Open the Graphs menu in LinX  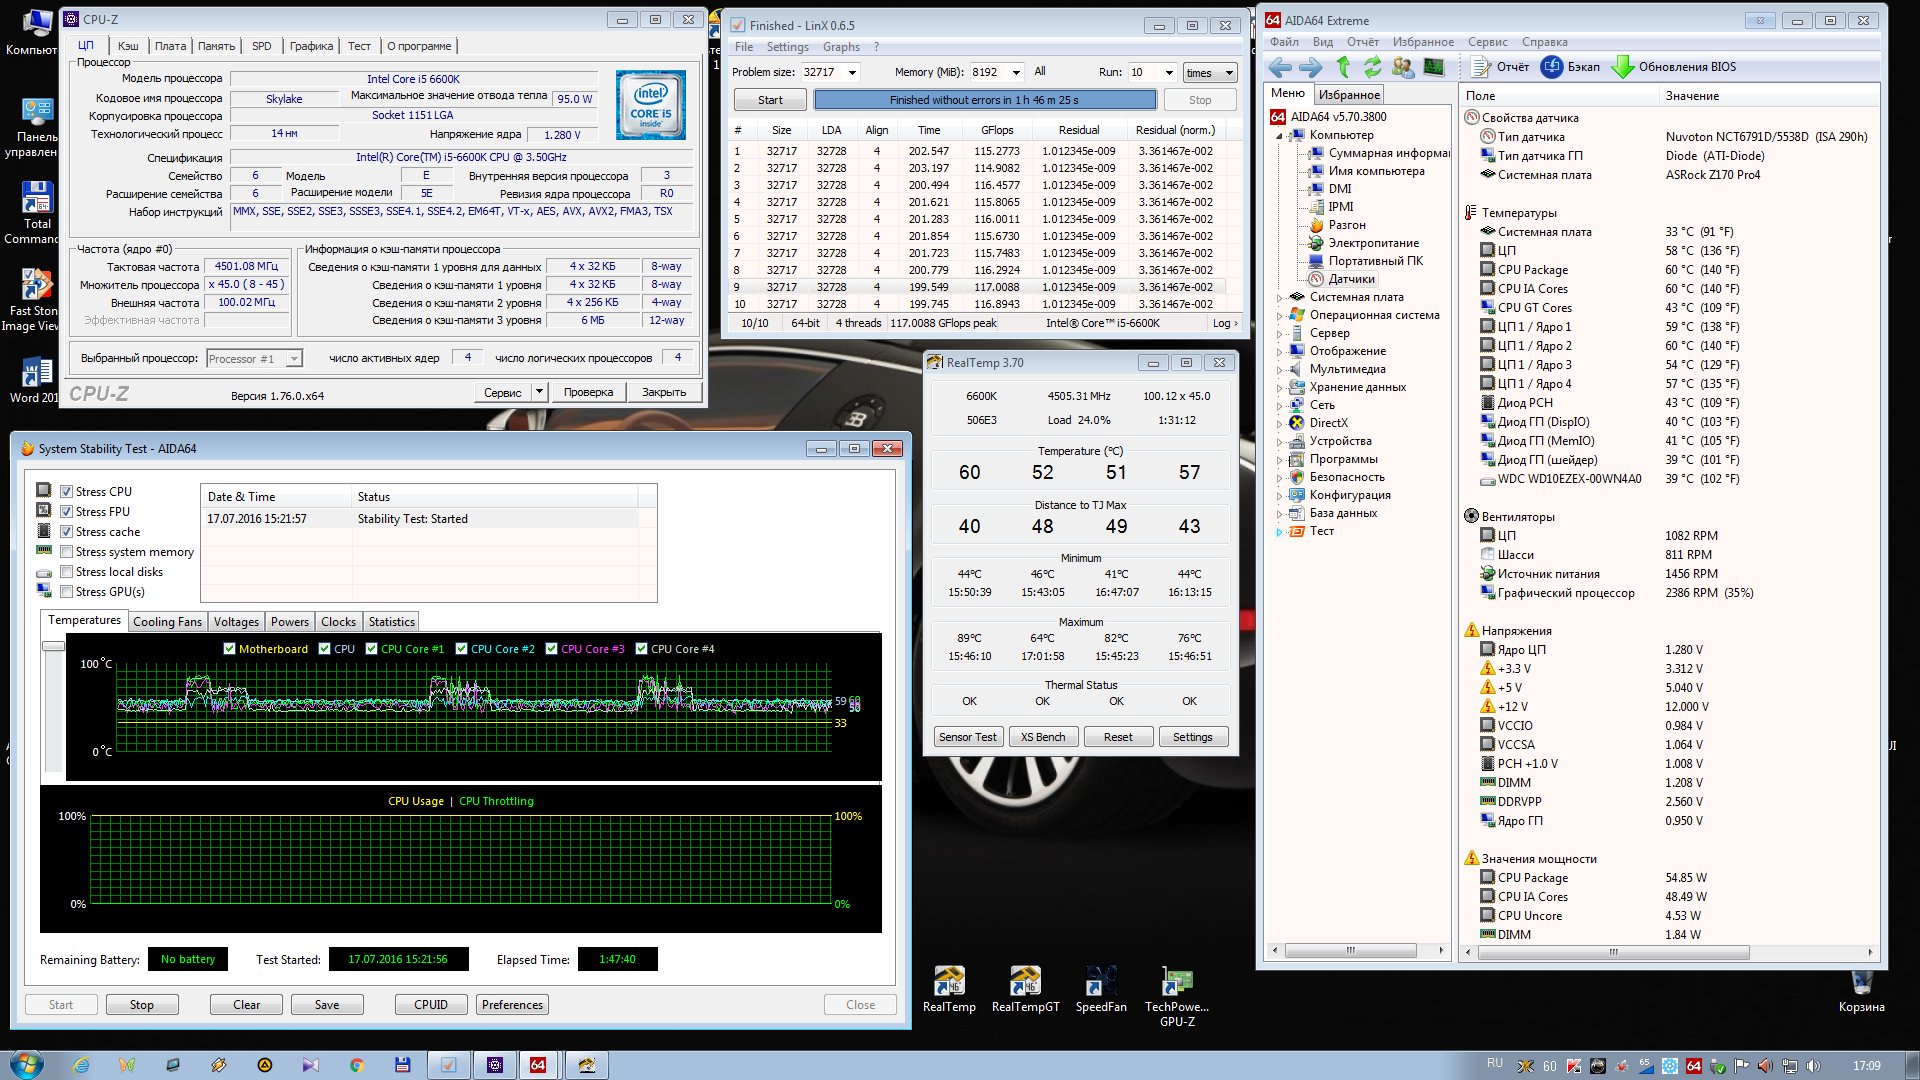point(840,47)
